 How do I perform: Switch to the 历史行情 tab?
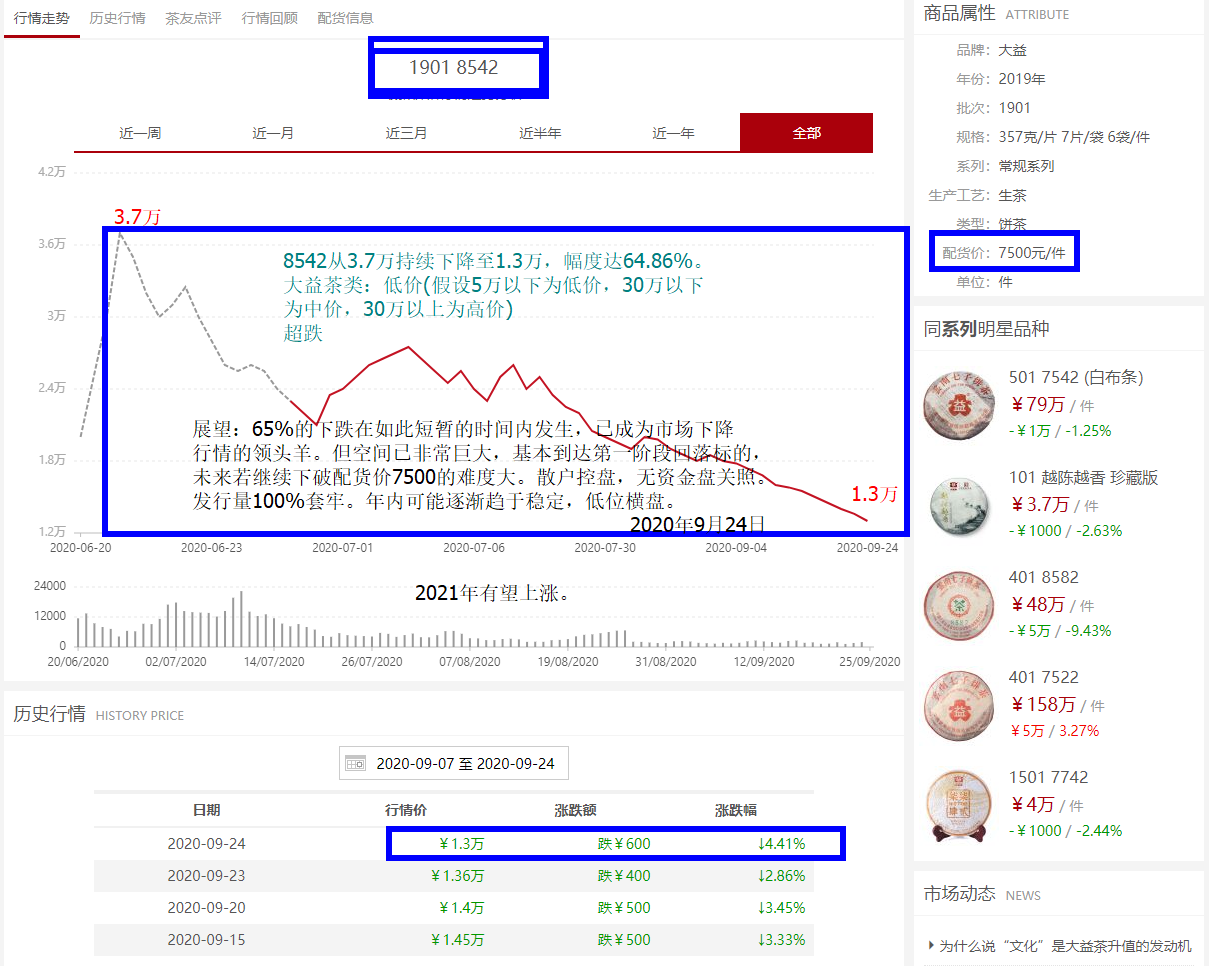(117, 18)
